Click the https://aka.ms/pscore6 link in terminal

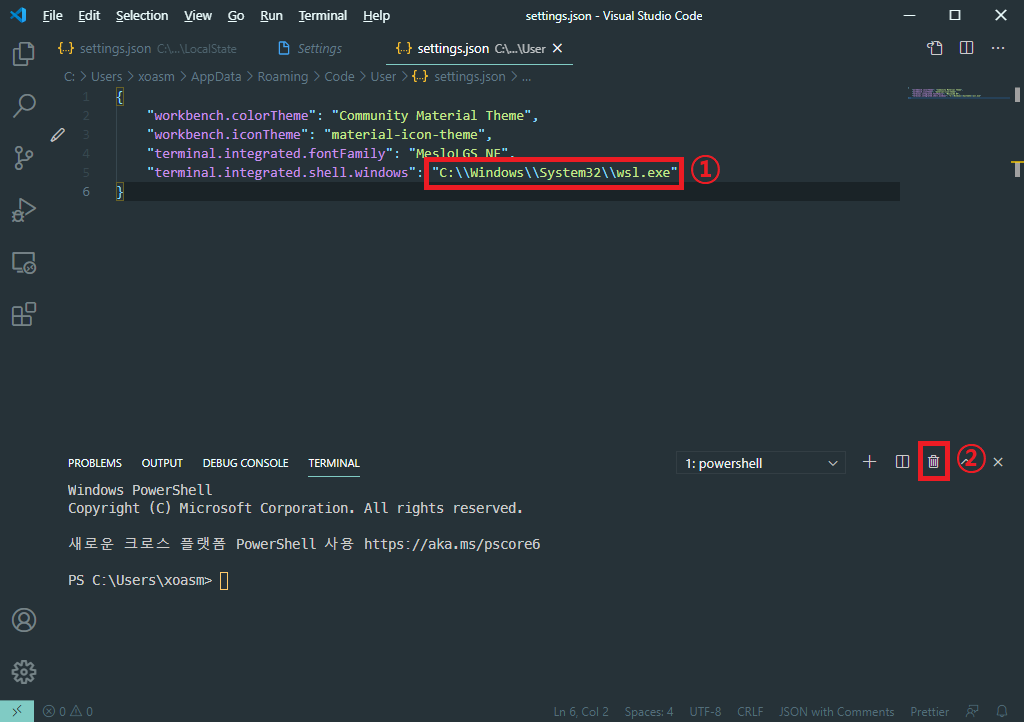click(x=452, y=544)
